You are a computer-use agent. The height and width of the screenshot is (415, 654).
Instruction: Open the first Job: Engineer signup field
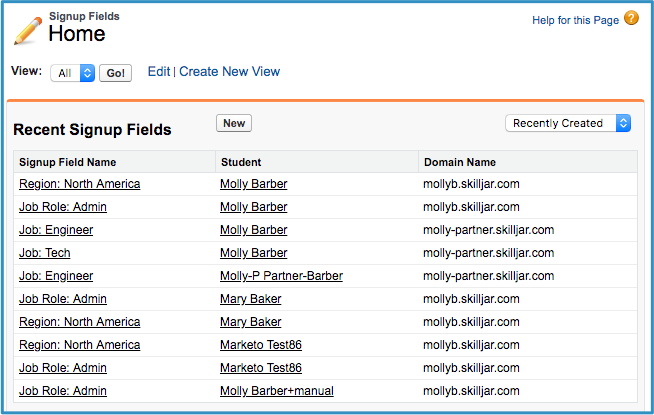[x=56, y=230]
